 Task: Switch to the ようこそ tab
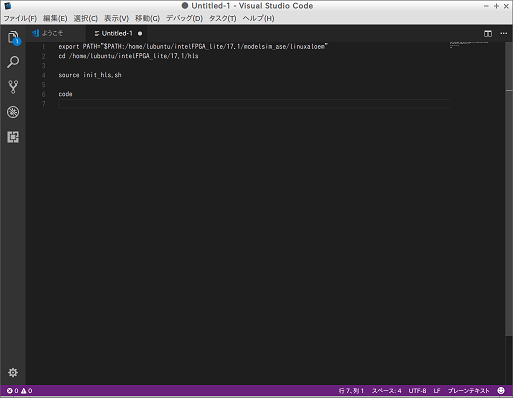[56, 33]
